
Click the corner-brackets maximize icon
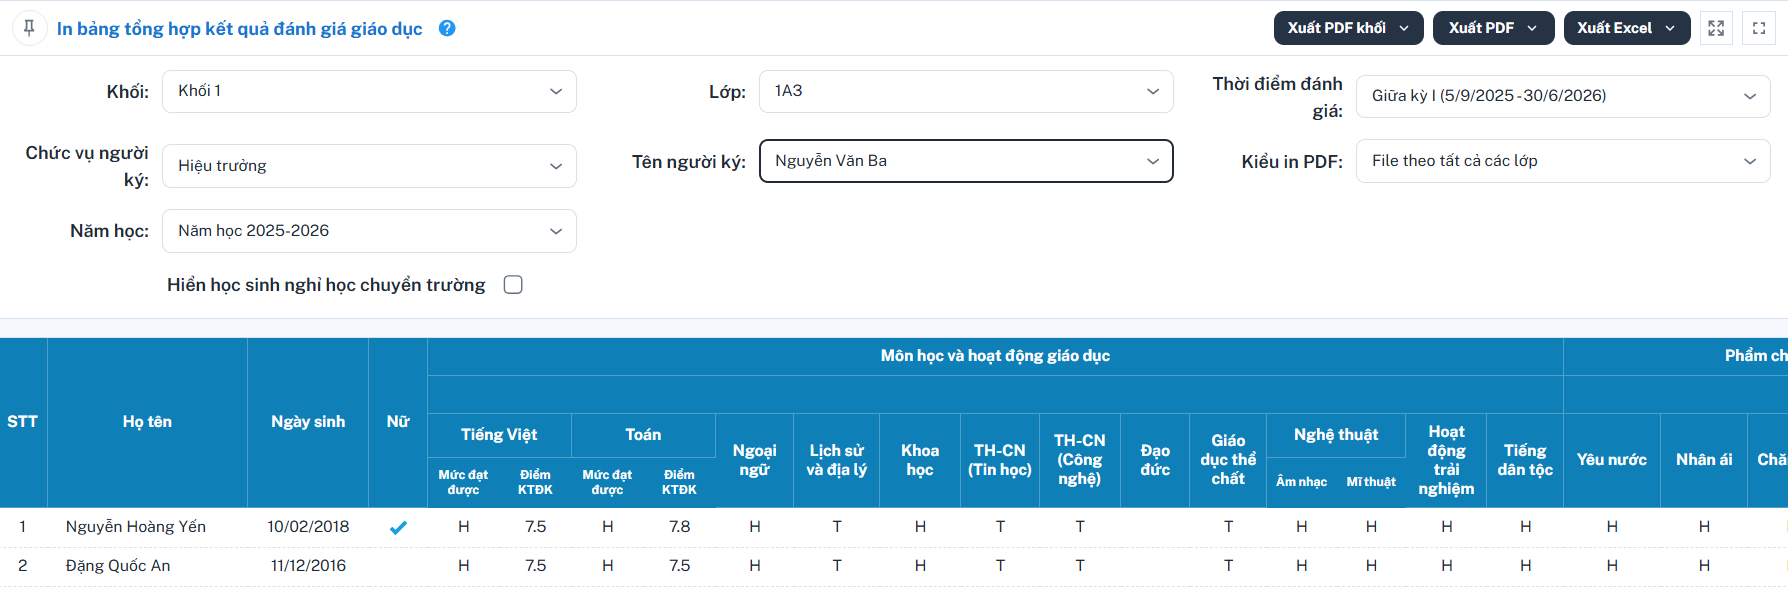tap(1759, 28)
